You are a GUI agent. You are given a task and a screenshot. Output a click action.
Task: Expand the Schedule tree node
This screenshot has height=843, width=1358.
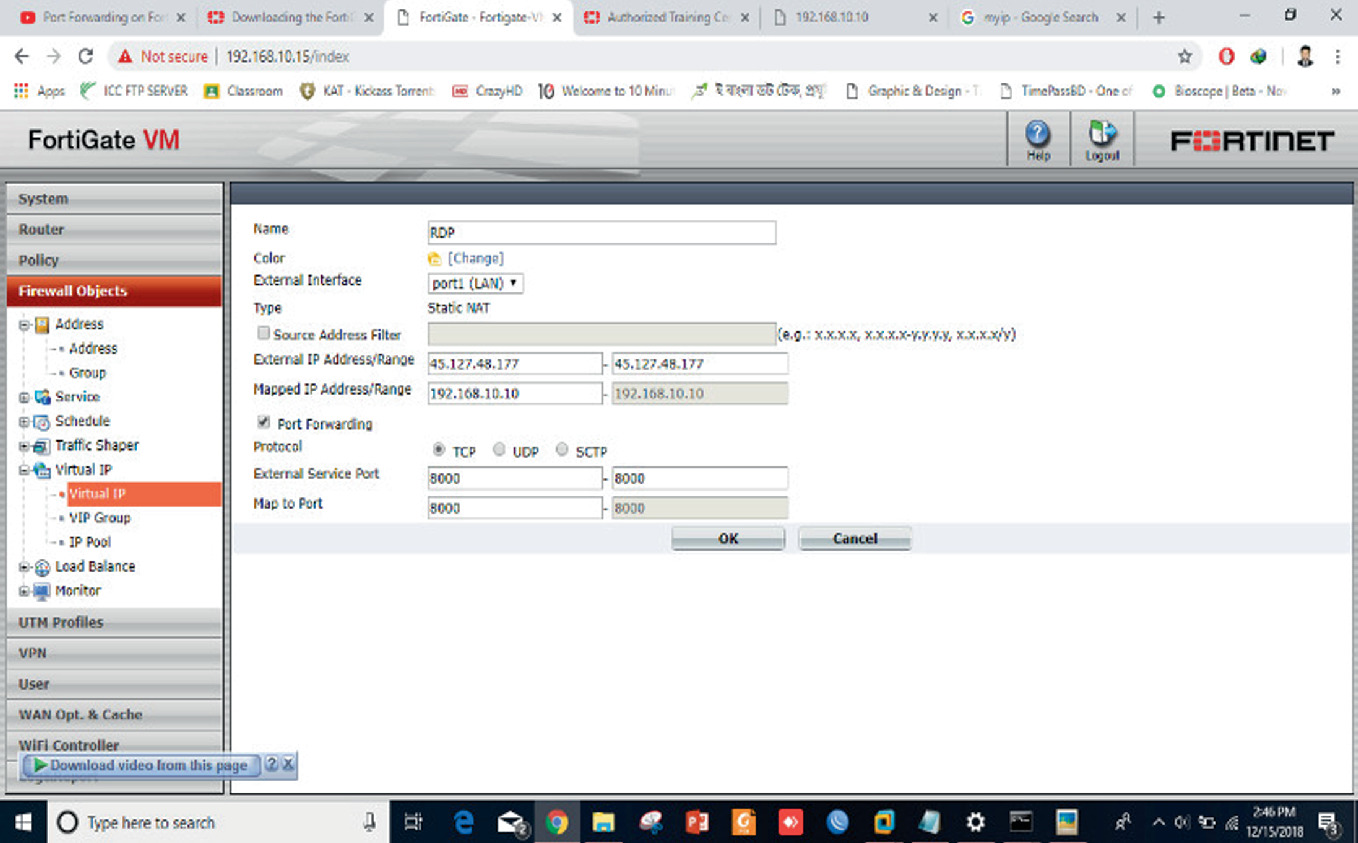click(x=24, y=421)
